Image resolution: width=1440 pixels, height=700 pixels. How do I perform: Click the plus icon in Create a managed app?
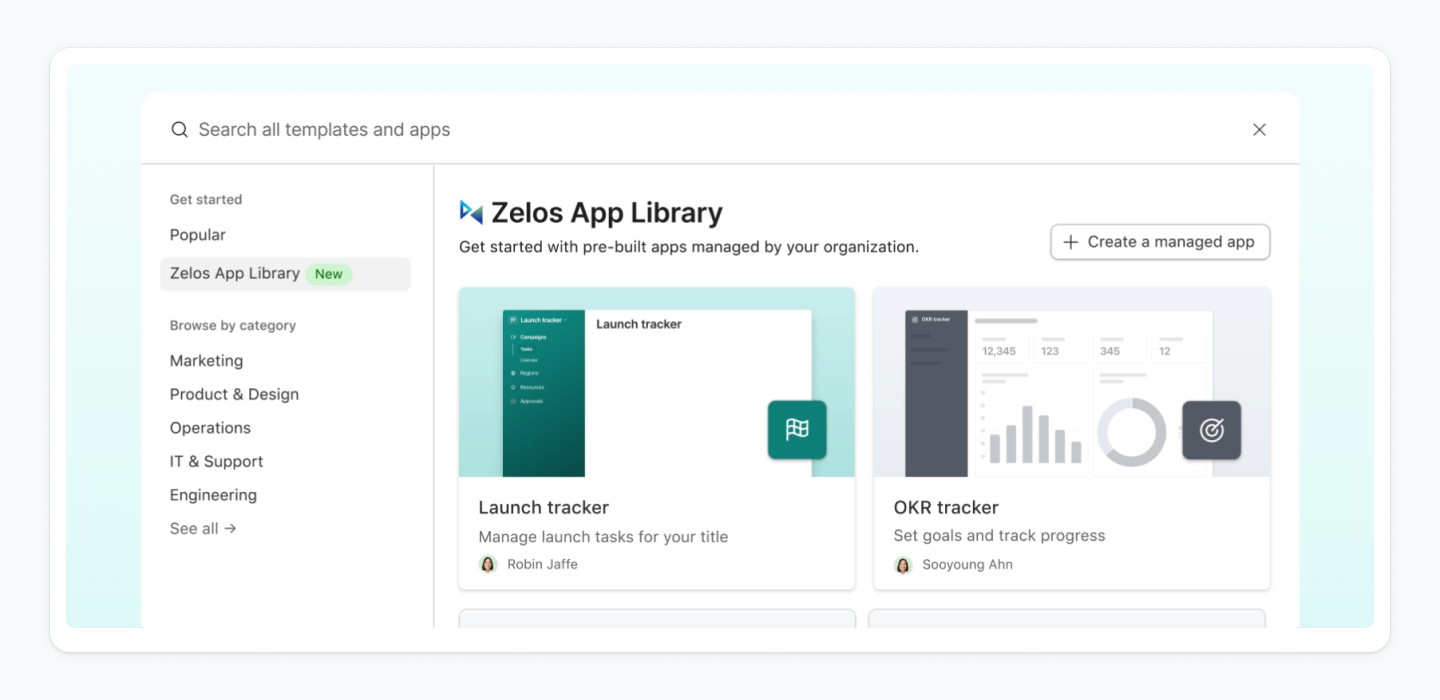1071,242
